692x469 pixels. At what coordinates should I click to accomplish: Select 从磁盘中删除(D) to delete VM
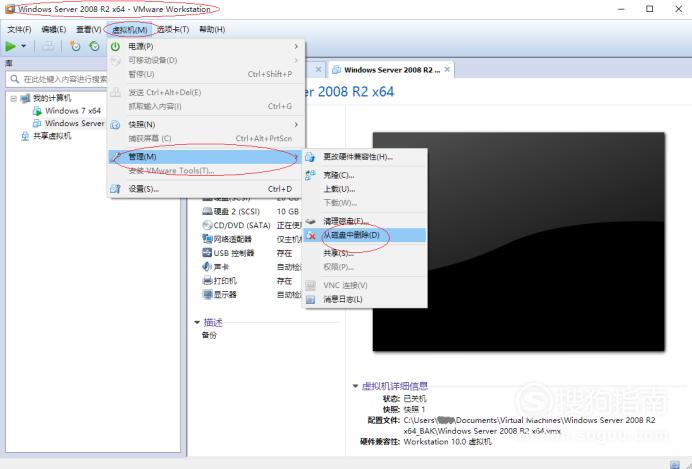point(365,235)
